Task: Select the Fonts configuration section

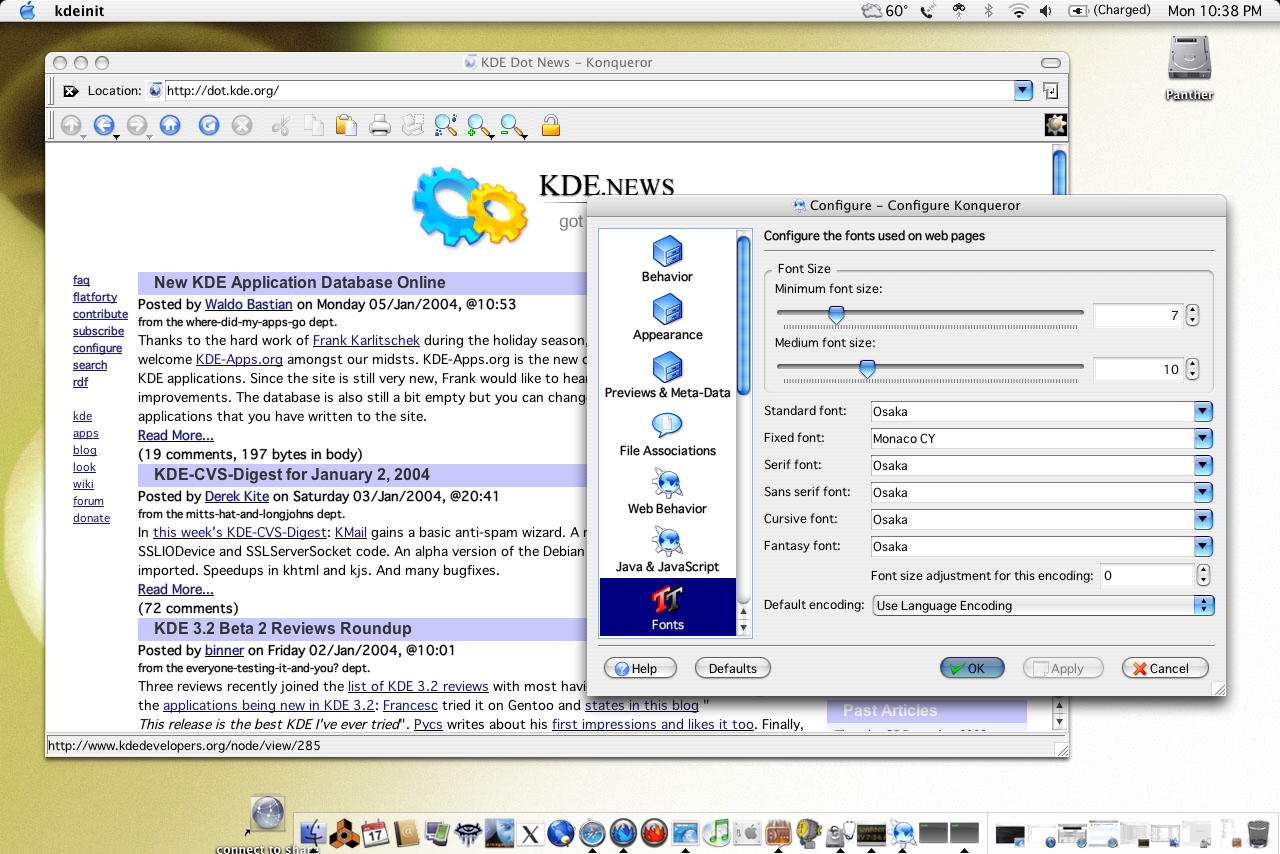Action: pos(667,608)
